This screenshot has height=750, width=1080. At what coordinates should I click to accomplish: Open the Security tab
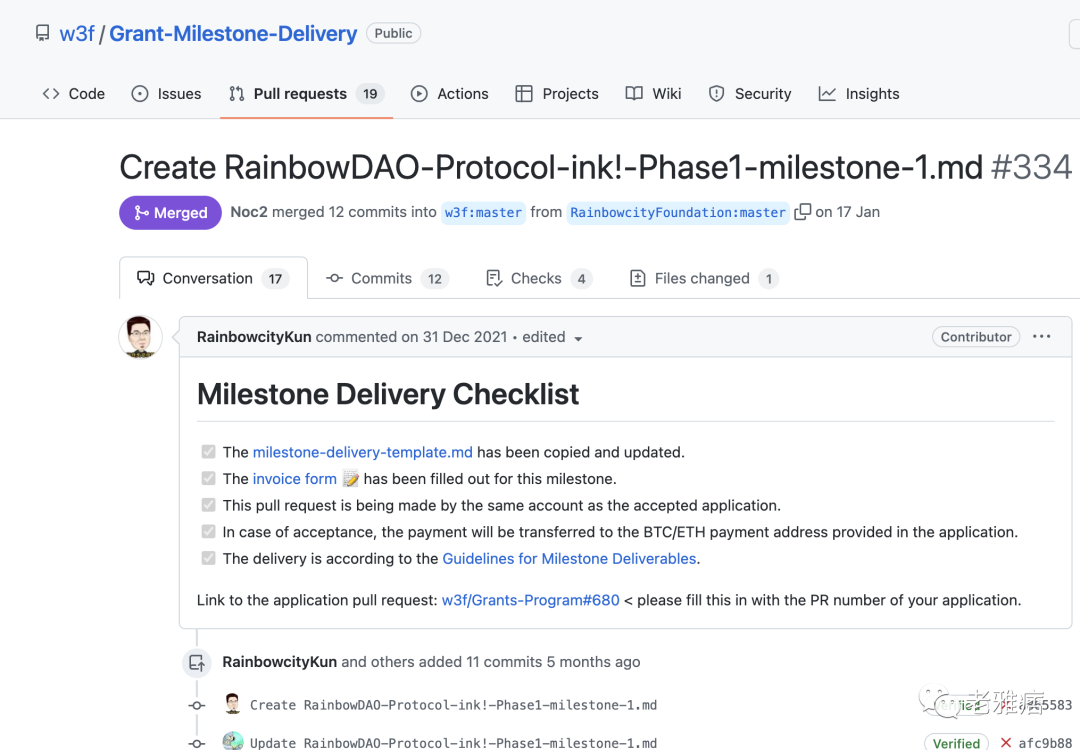(749, 94)
